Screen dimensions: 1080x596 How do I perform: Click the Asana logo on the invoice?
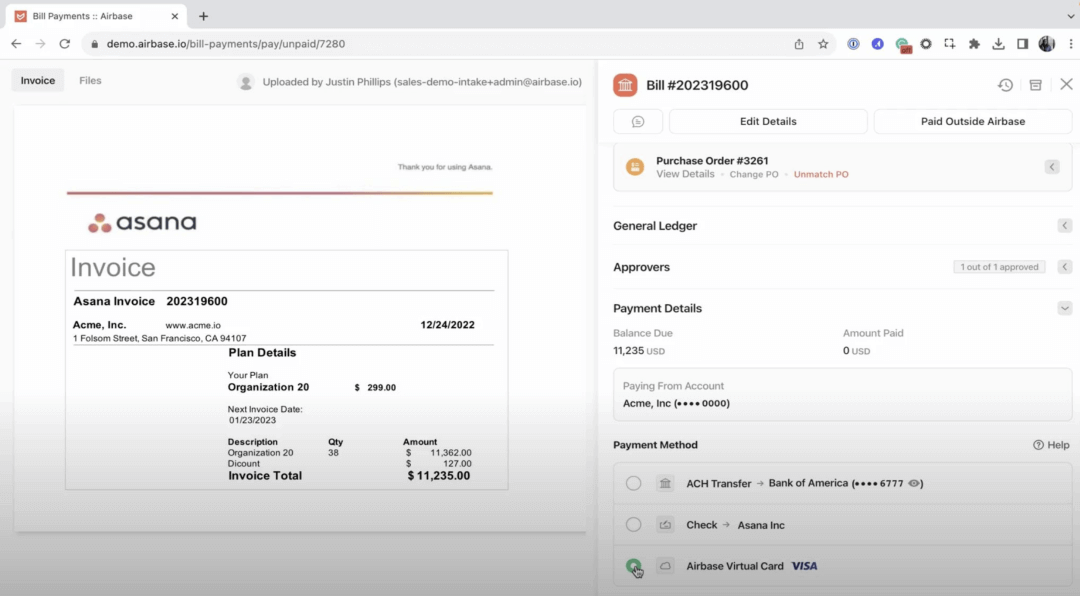tap(143, 223)
